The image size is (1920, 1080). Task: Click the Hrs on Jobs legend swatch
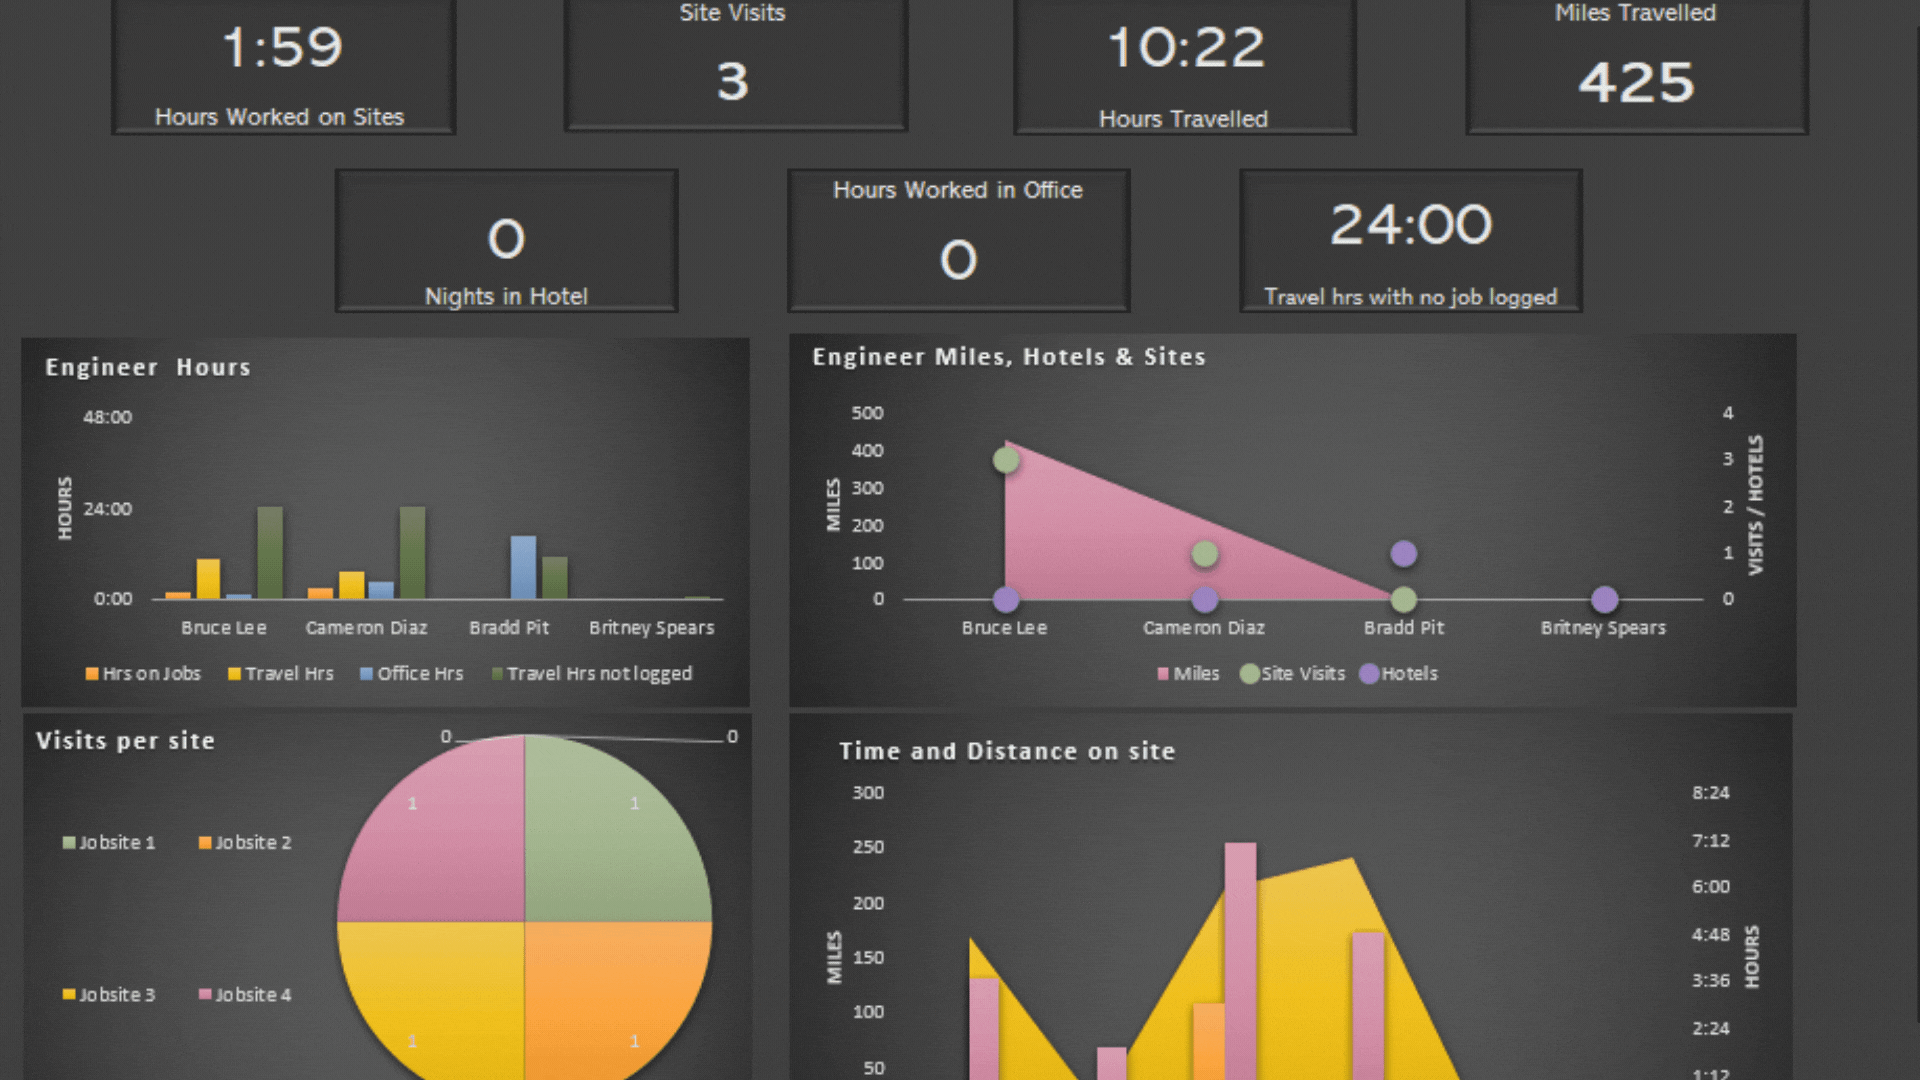[92, 674]
